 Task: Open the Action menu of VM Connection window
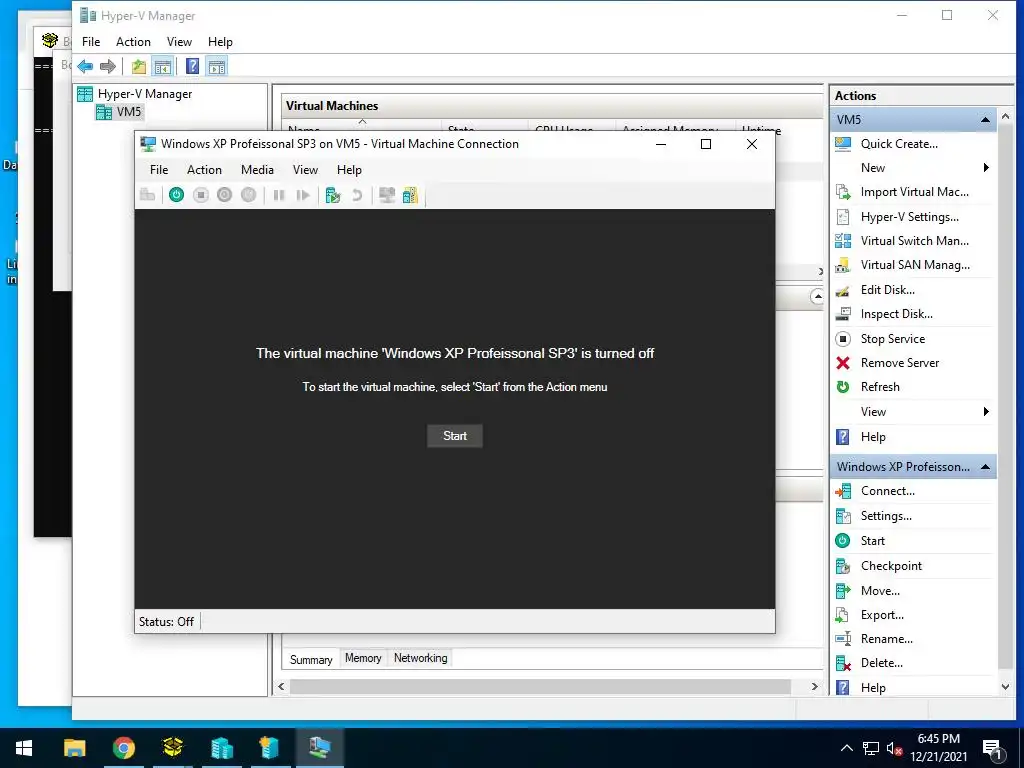click(x=204, y=170)
